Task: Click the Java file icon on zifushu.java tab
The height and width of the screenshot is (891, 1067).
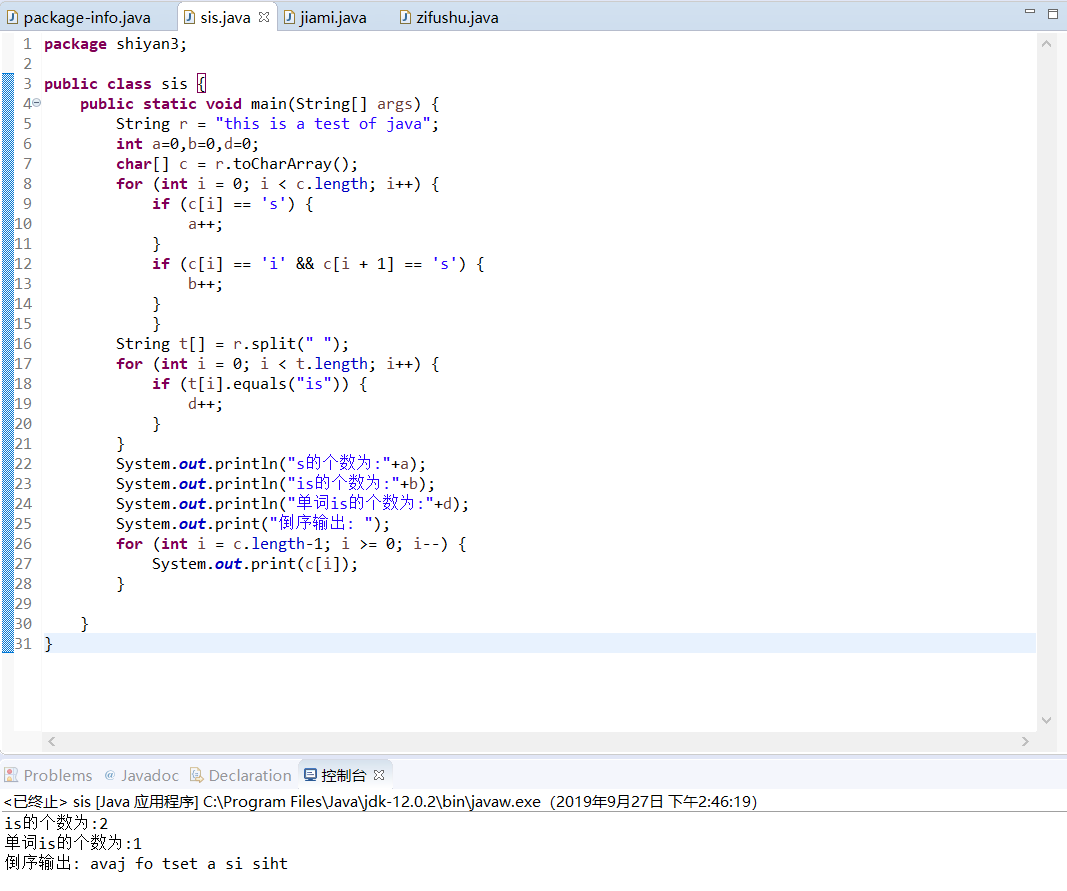Action: coord(406,18)
